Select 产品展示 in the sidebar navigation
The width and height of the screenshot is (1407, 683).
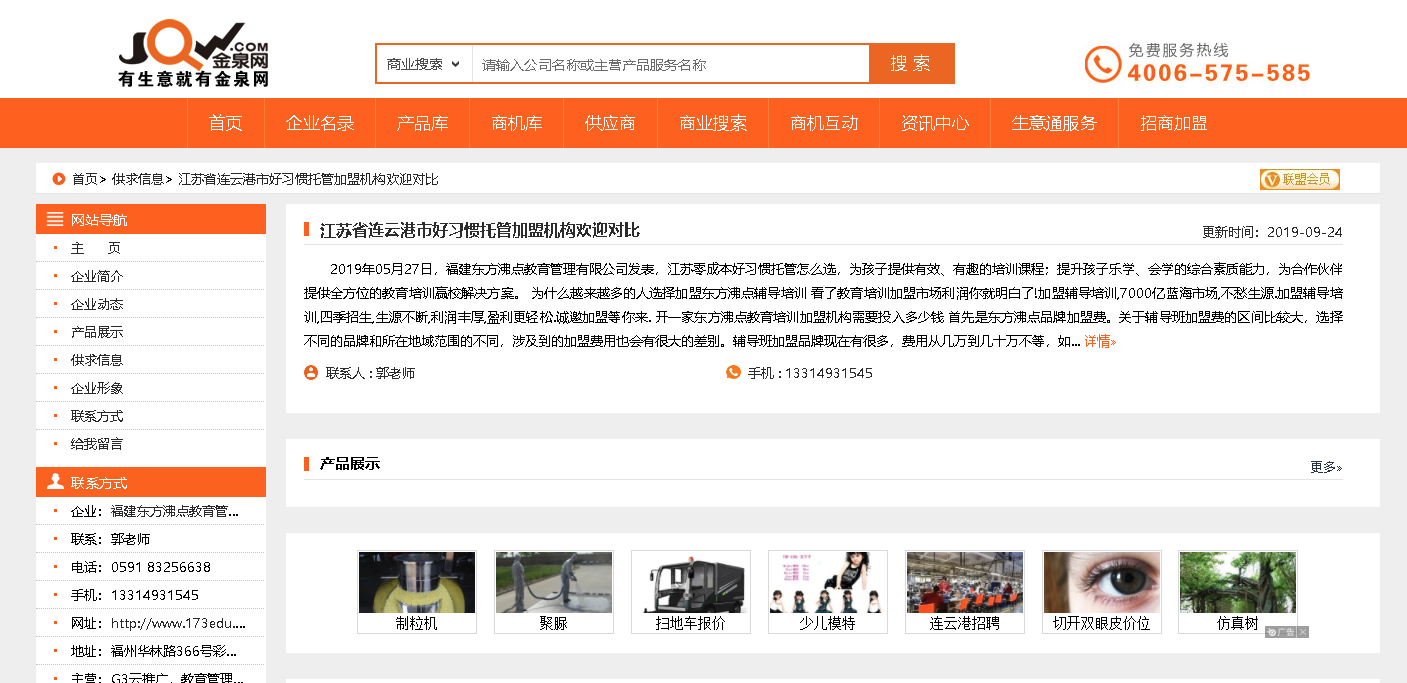(97, 332)
